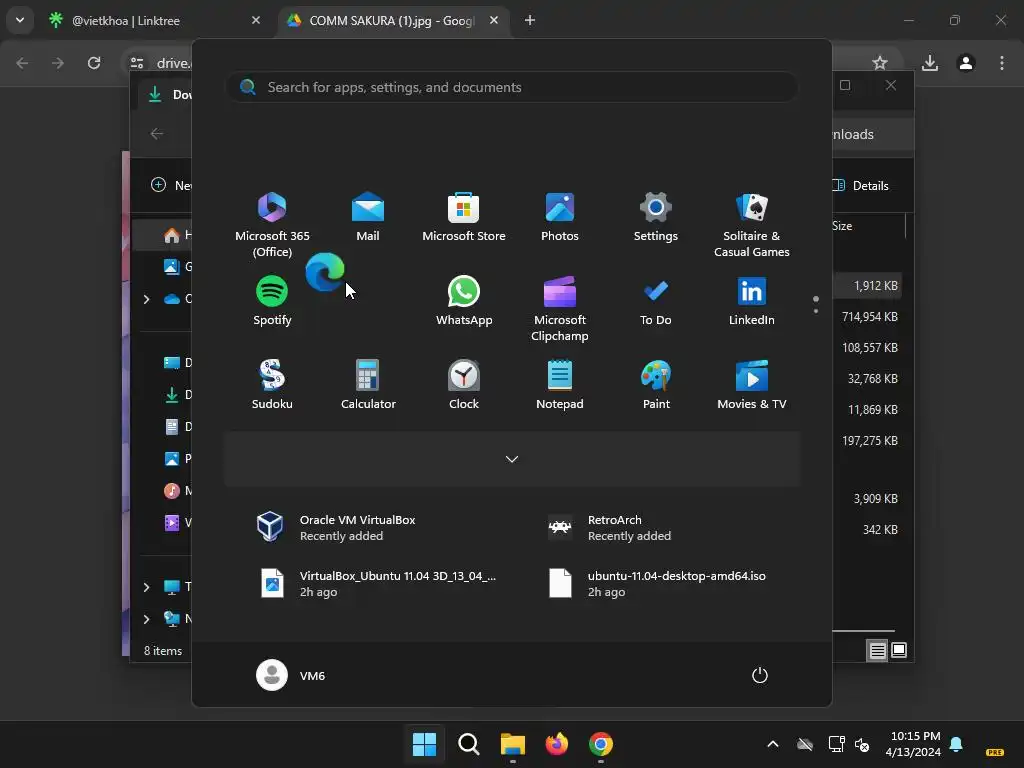Expand pinned apps with the down chevron
The image size is (1024, 768).
[512, 459]
